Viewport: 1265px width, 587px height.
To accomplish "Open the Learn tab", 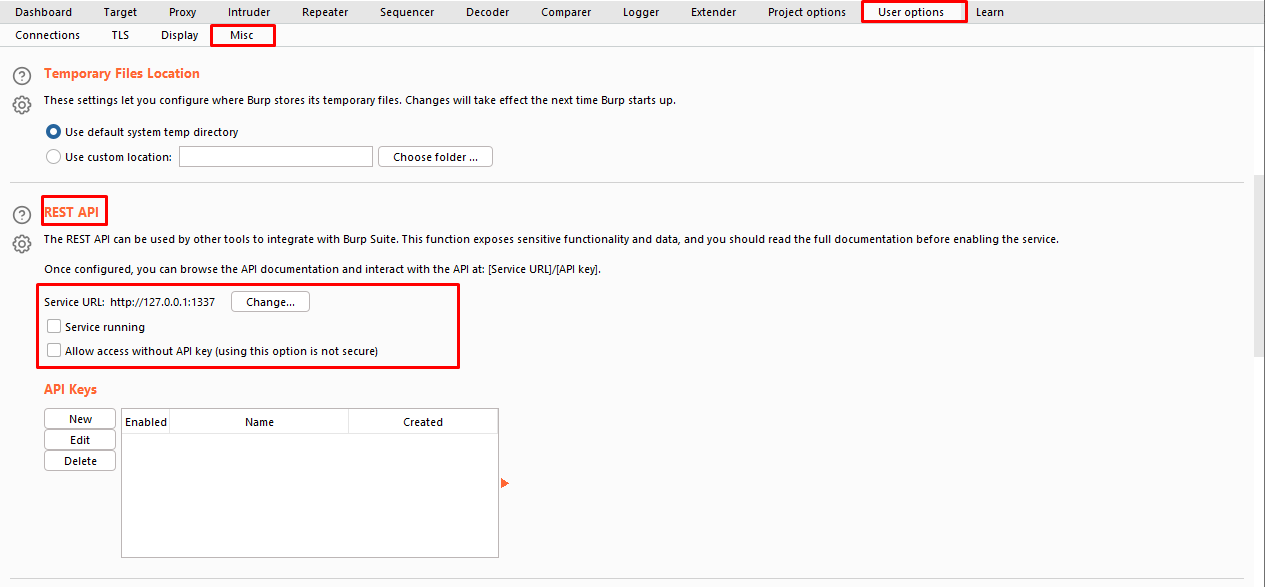I will pos(990,12).
